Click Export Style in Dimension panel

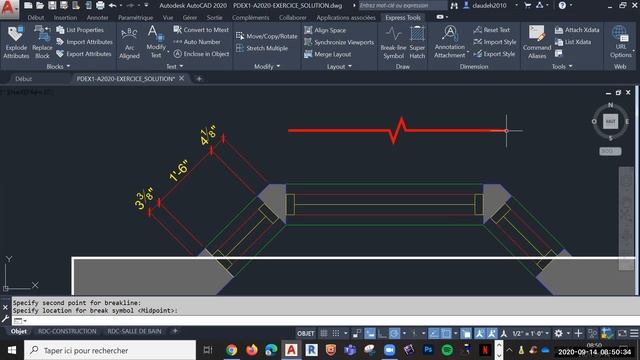494,53
